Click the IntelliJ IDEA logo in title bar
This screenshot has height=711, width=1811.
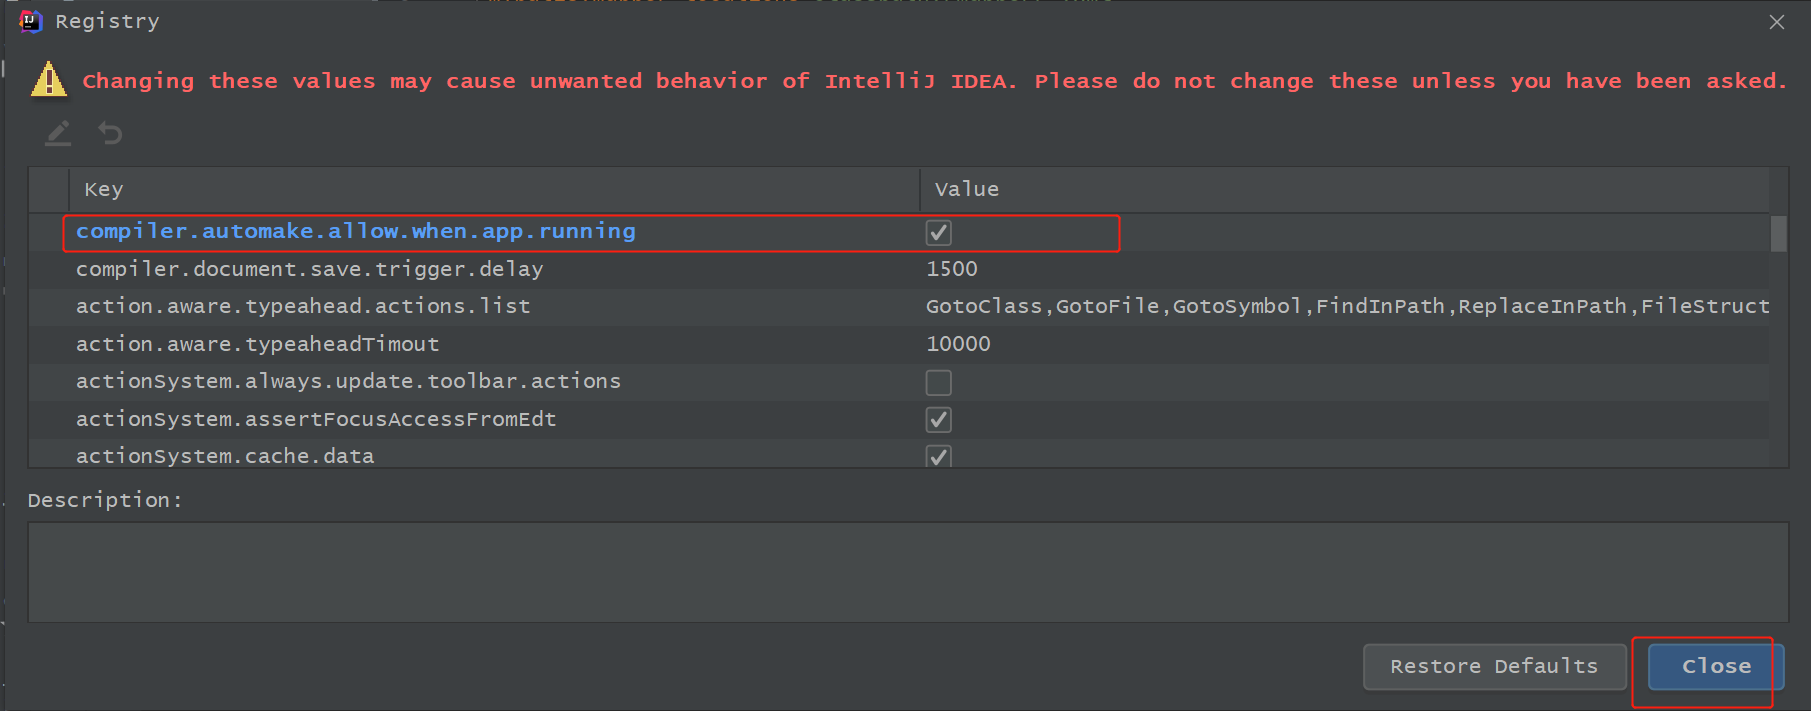(x=31, y=21)
